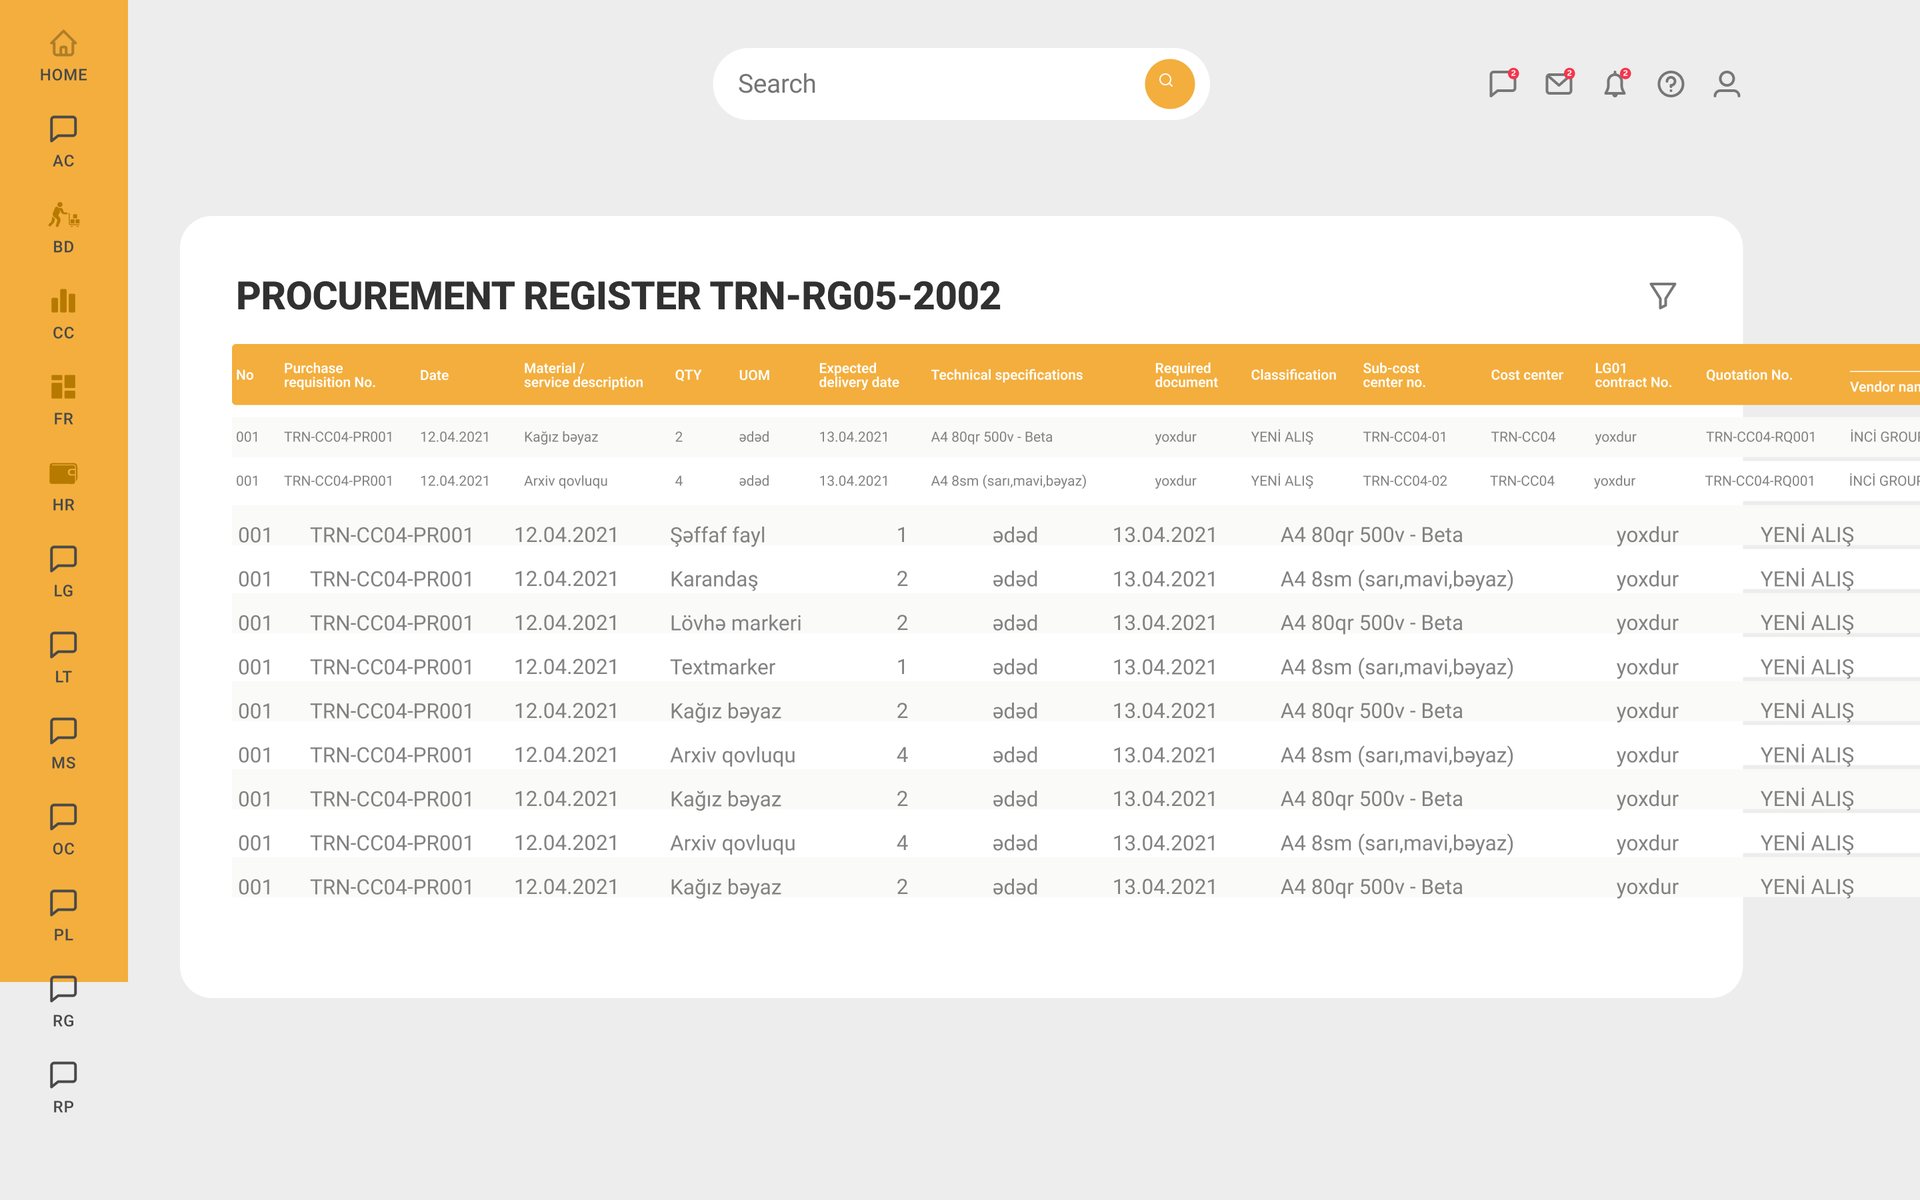Open the LT sidebar section
The height and width of the screenshot is (1200, 1920).
click(63, 658)
